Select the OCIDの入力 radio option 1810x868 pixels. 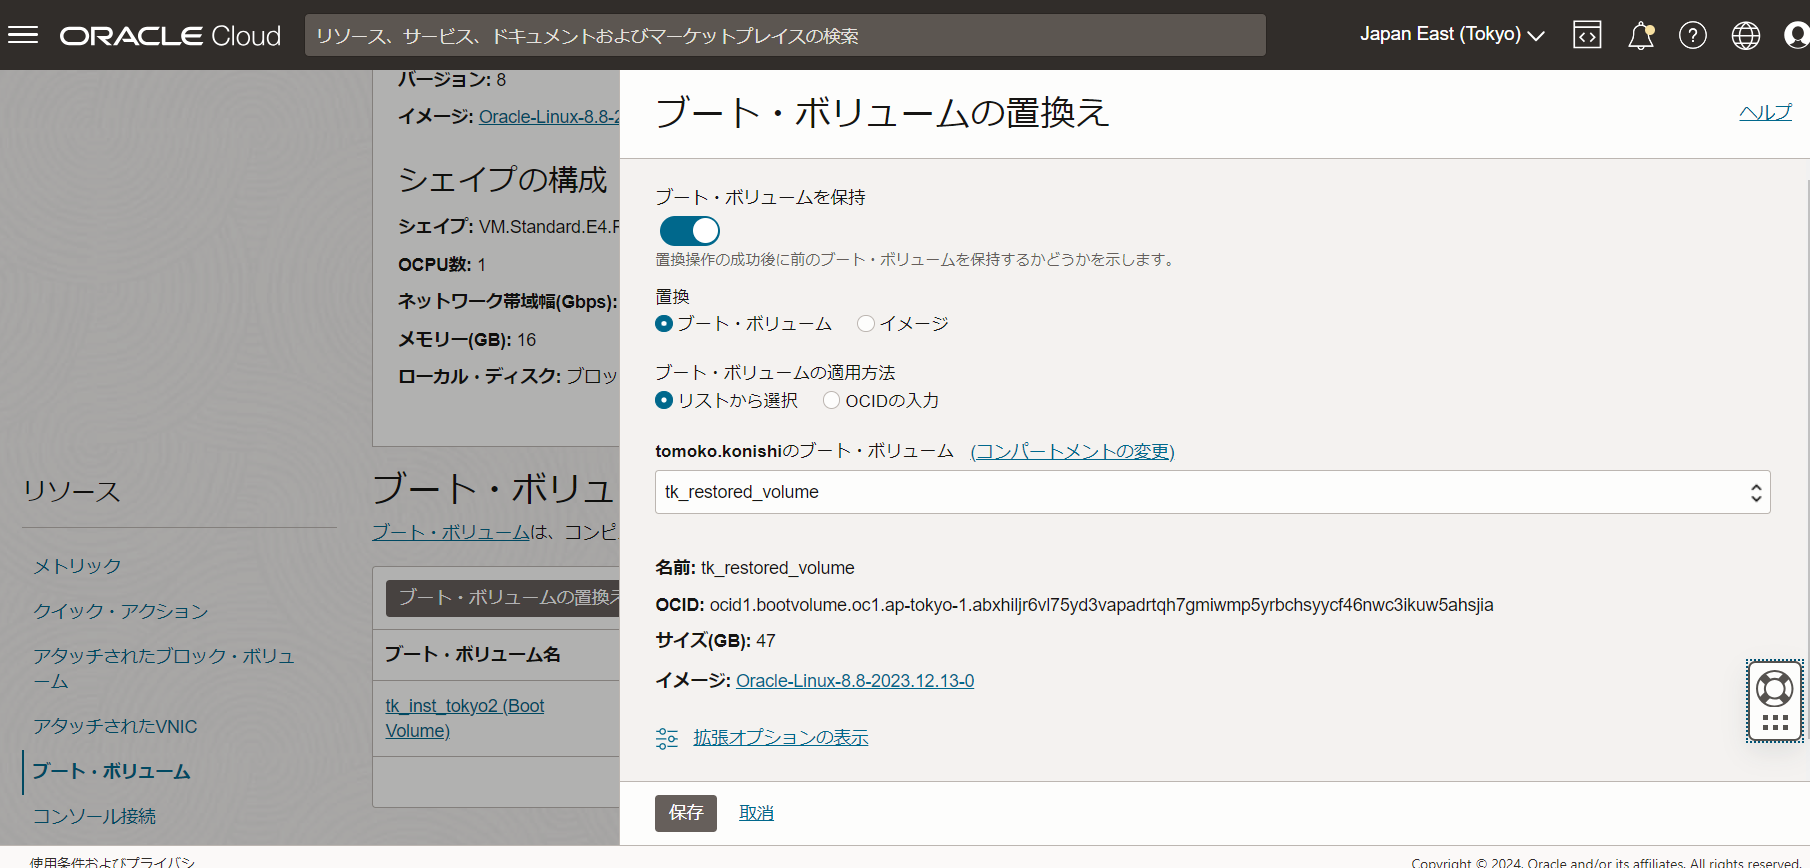pyautogui.click(x=831, y=400)
